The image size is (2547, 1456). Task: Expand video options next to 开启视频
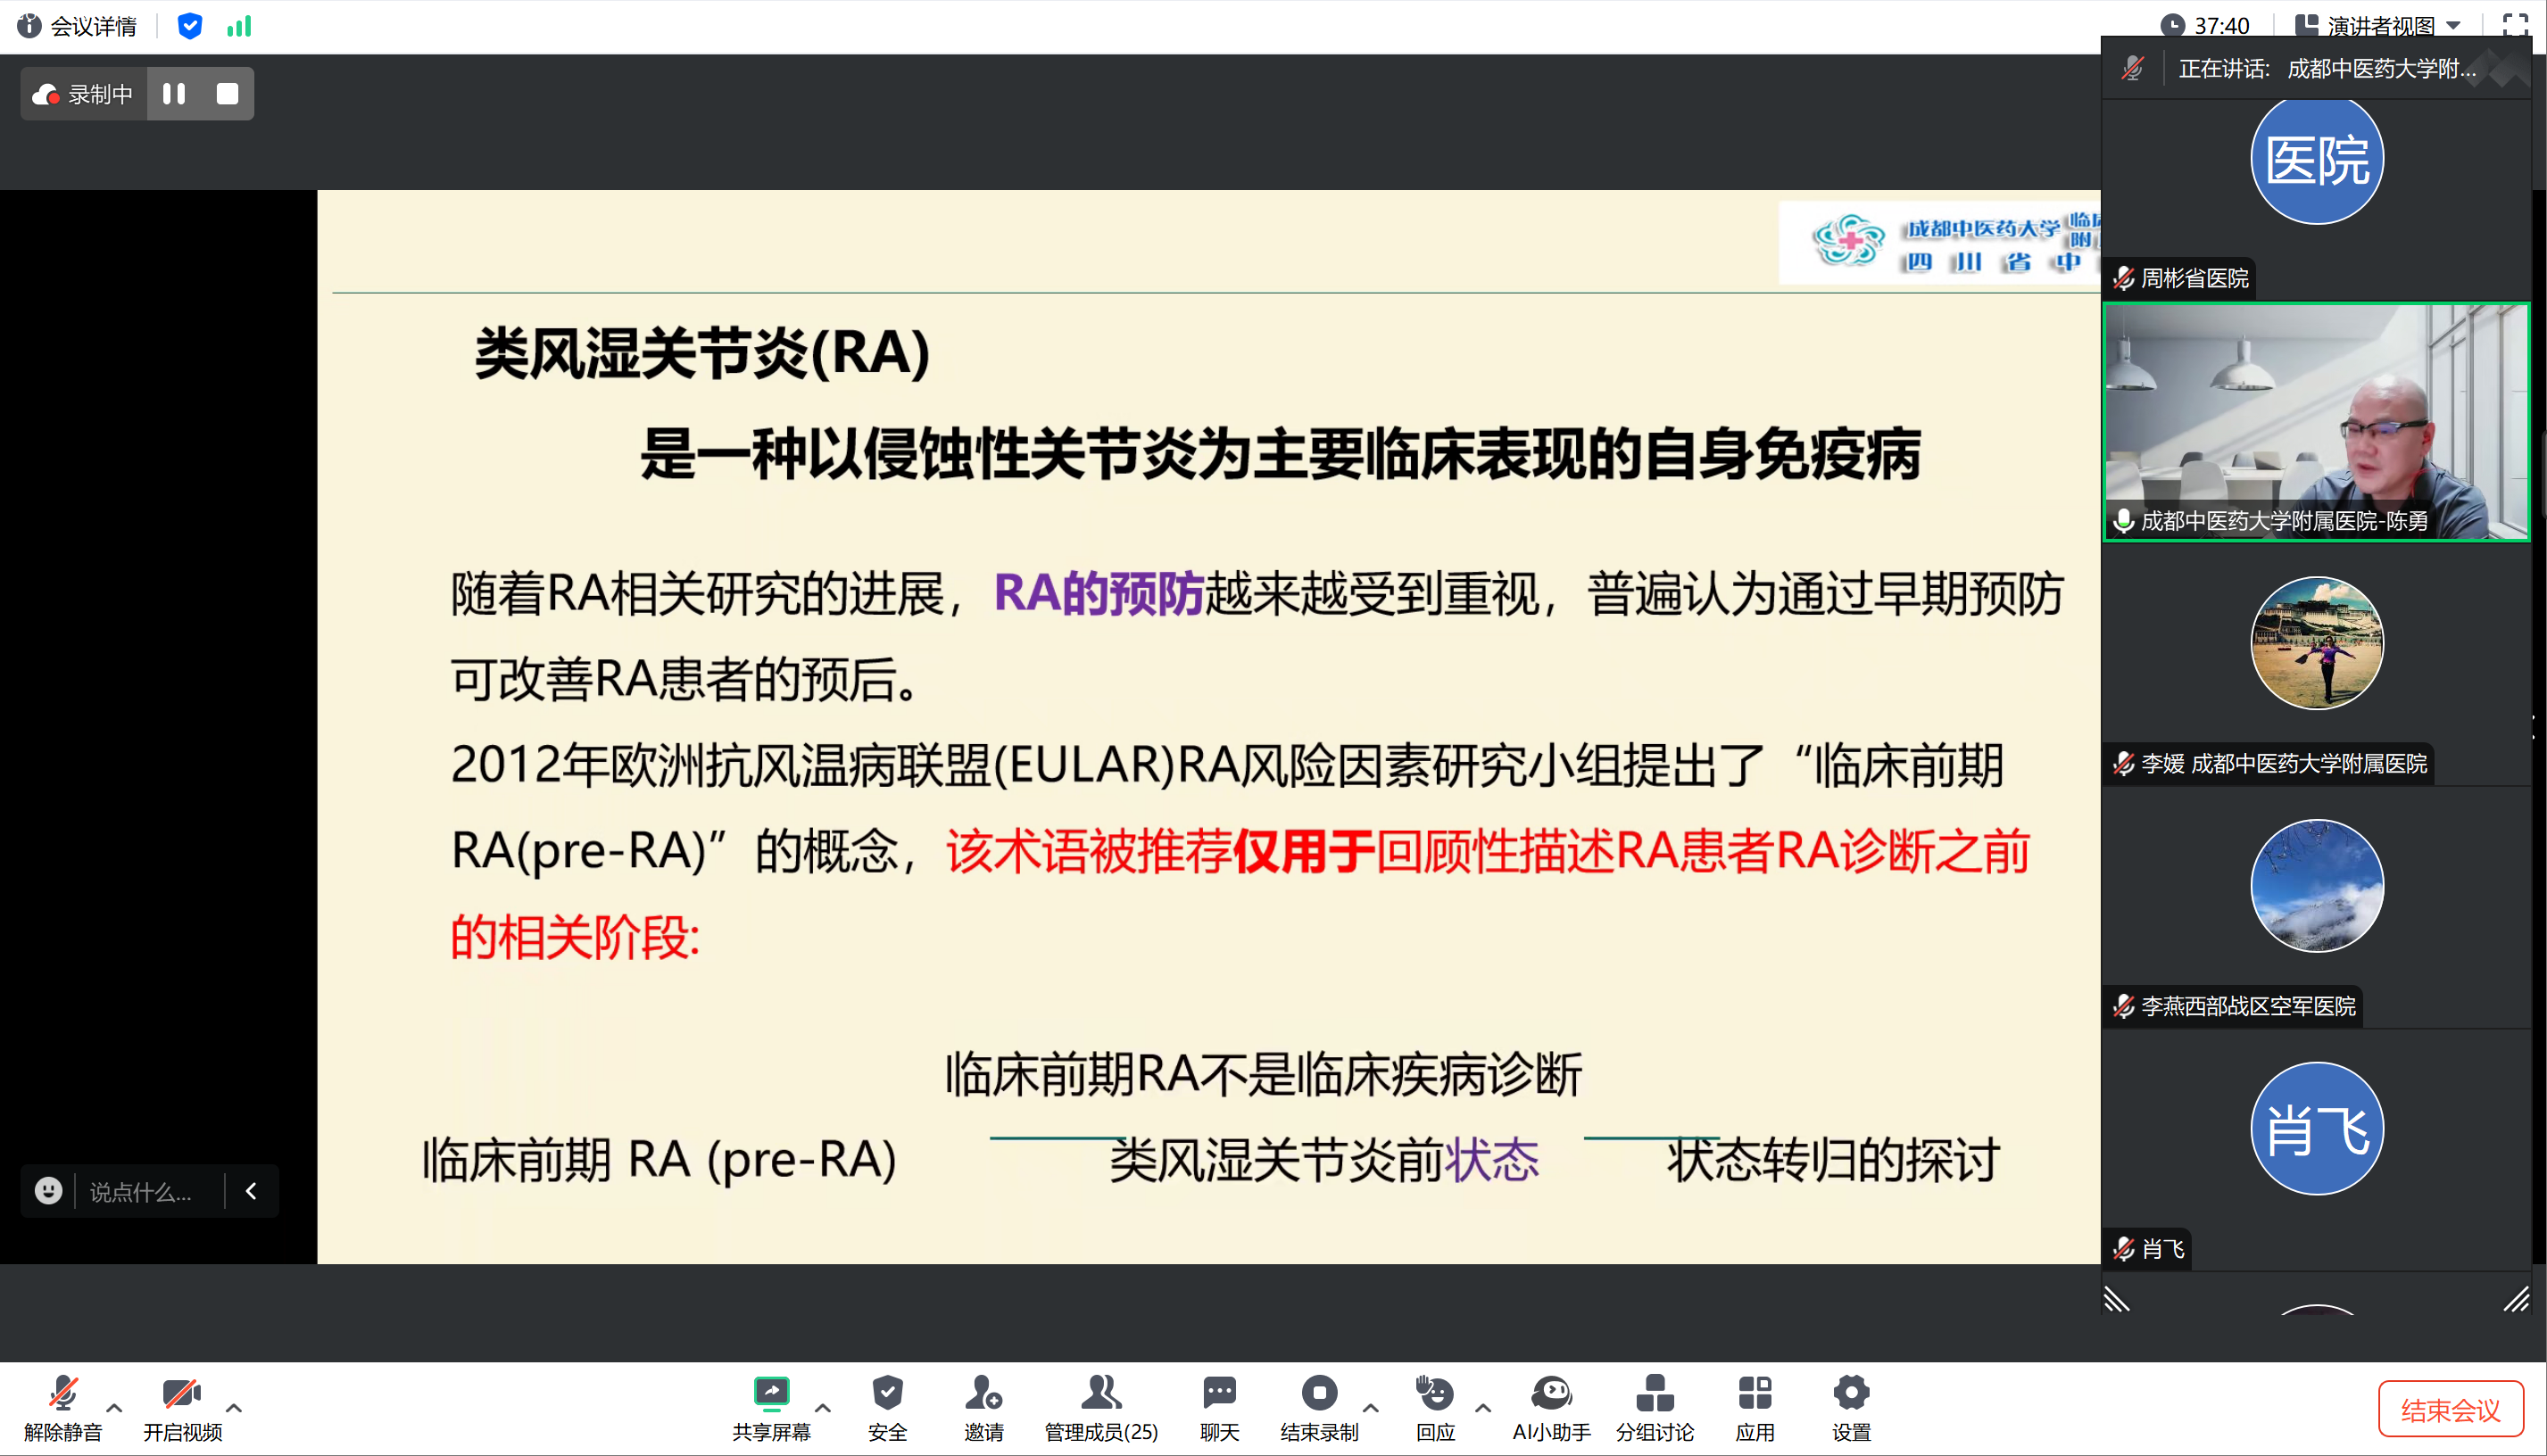click(x=234, y=1407)
